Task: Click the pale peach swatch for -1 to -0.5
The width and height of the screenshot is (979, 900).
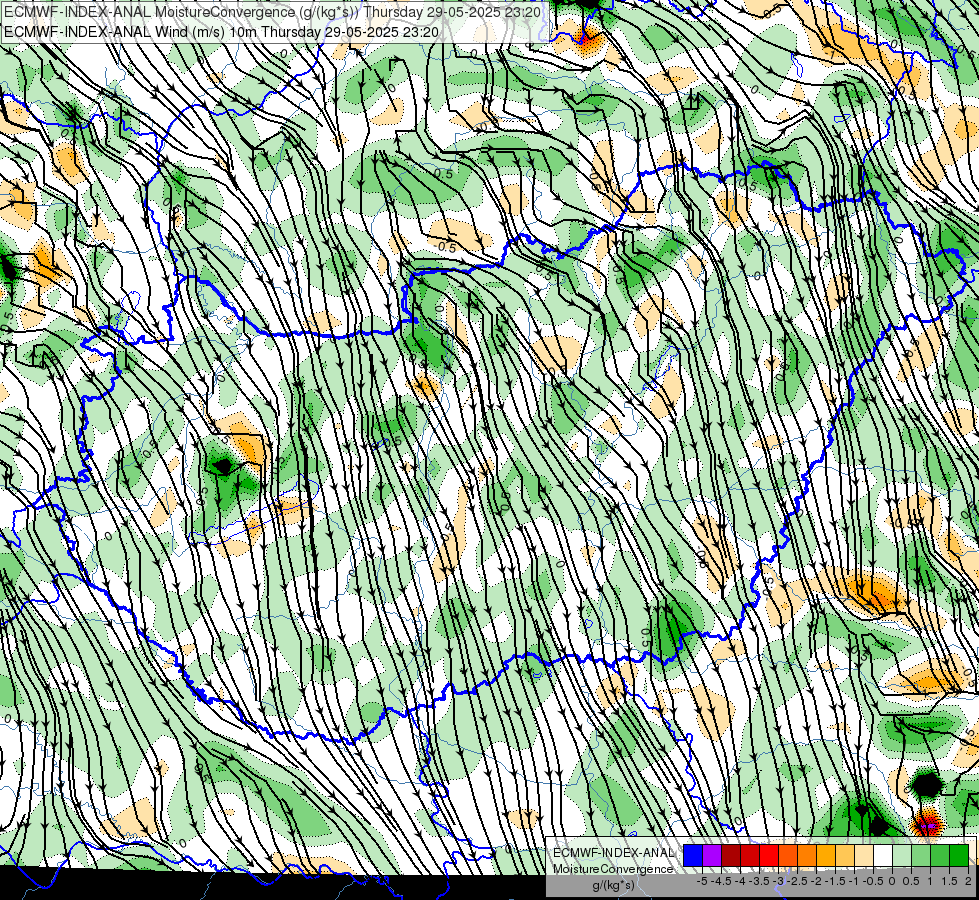Action: pos(864,855)
